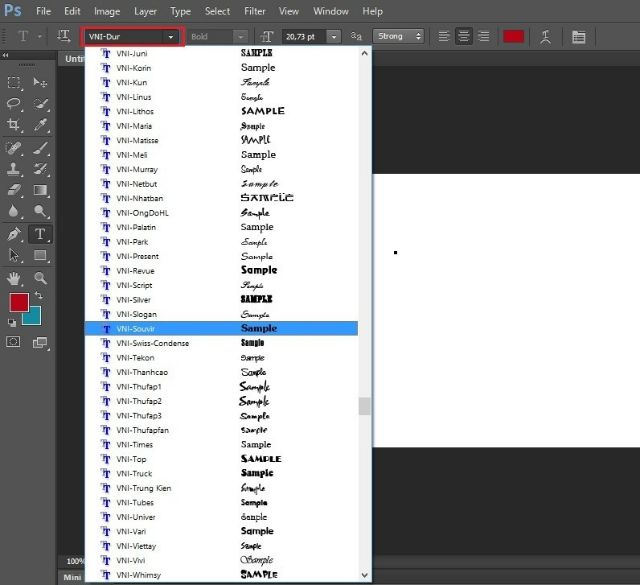
Task: Open the type tool preset picker
Action: coord(40,36)
